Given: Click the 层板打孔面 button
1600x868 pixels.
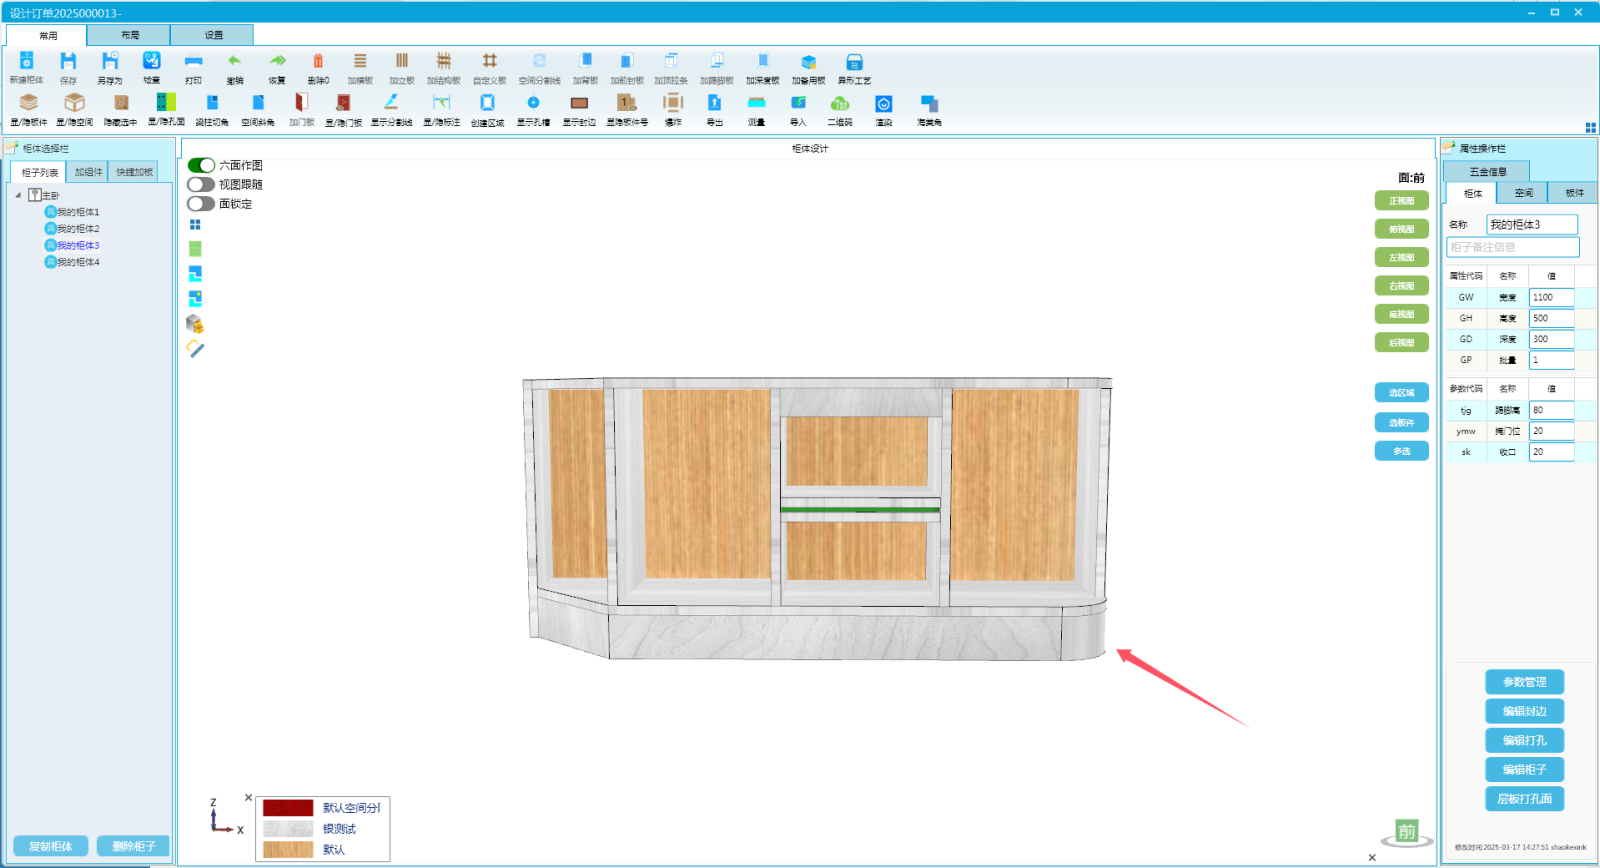Looking at the screenshot, I should click(x=1524, y=799).
